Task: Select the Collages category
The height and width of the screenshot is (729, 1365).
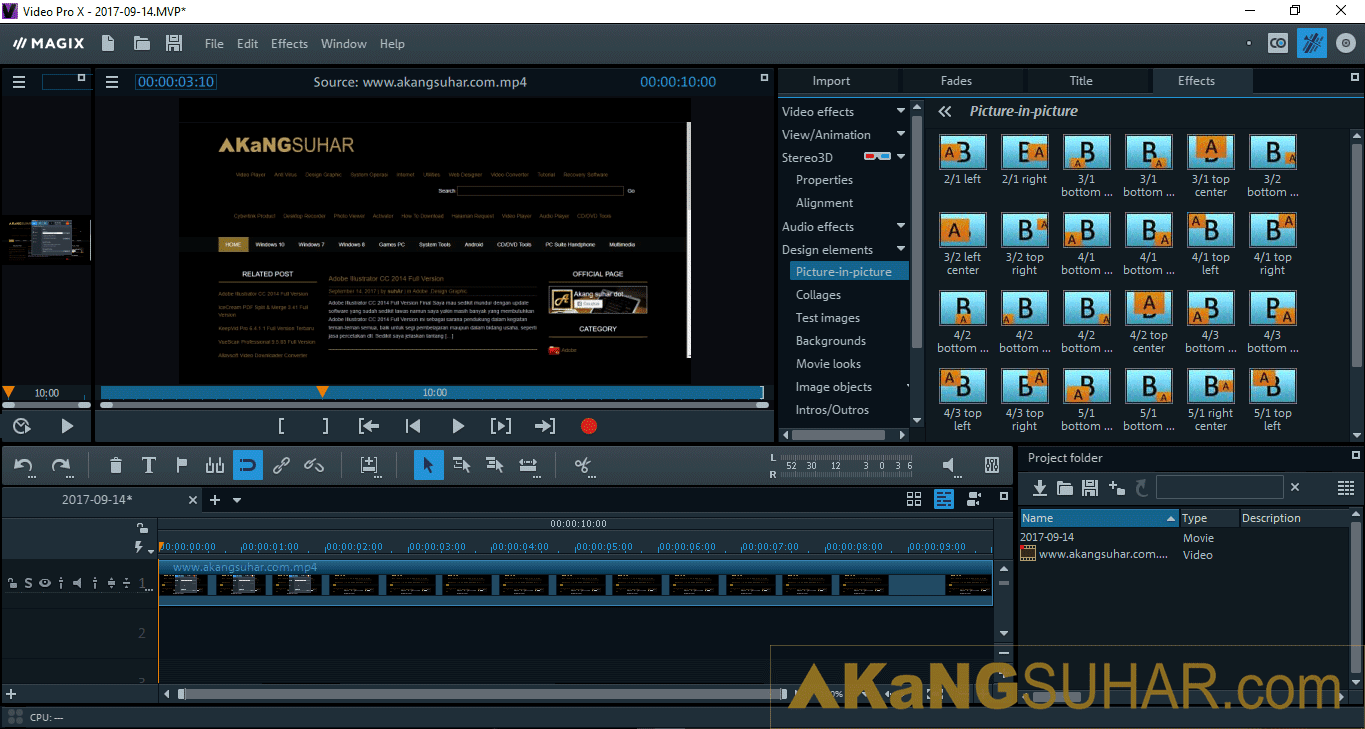Action: (x=818, y=294)
